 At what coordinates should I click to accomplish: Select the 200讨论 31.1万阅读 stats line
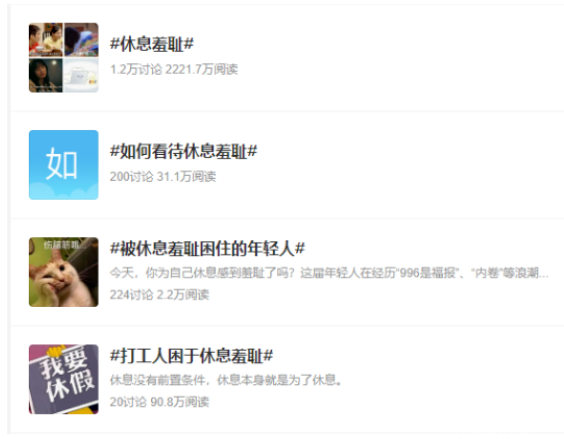point(163,176)
